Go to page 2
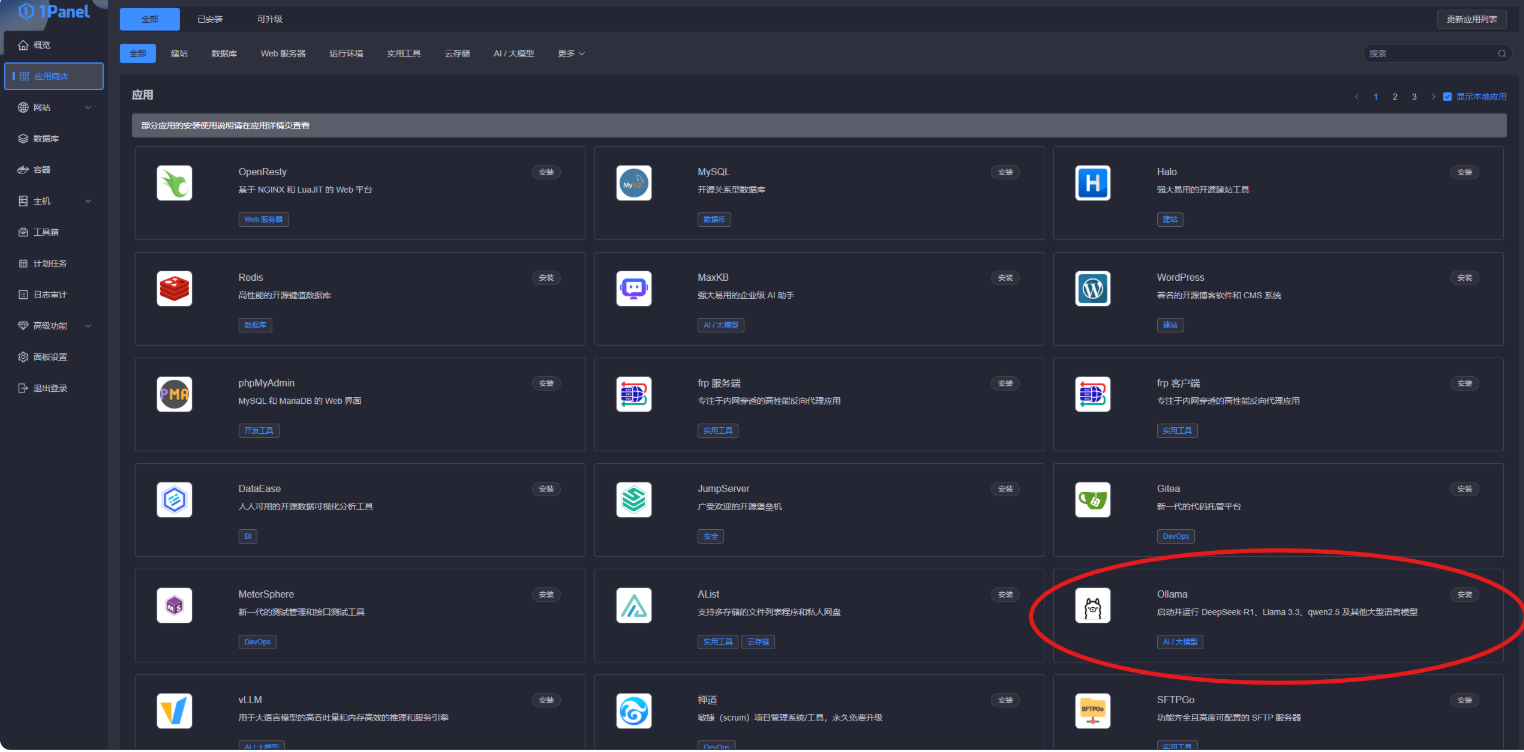The width and height of the screenshot is (1524, 752). tap(1395, 97)
